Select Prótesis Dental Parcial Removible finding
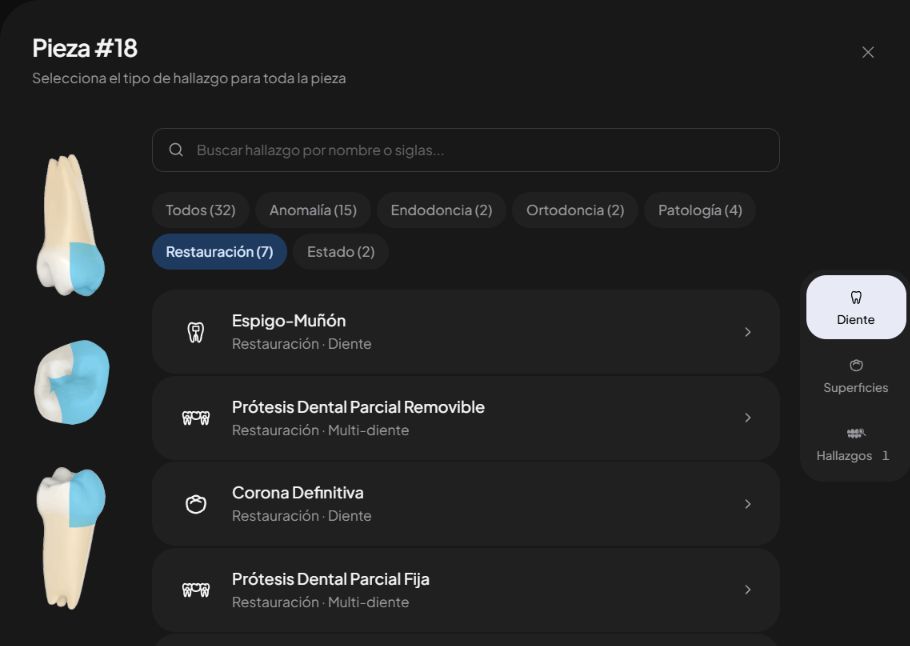 click(x=466, y=418)
